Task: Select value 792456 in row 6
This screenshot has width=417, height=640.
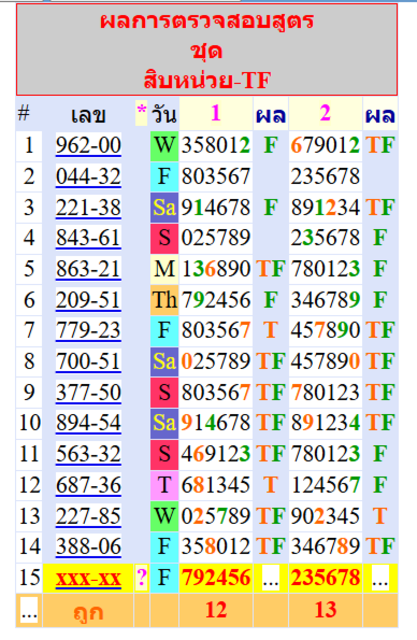Action: (216, 300)
